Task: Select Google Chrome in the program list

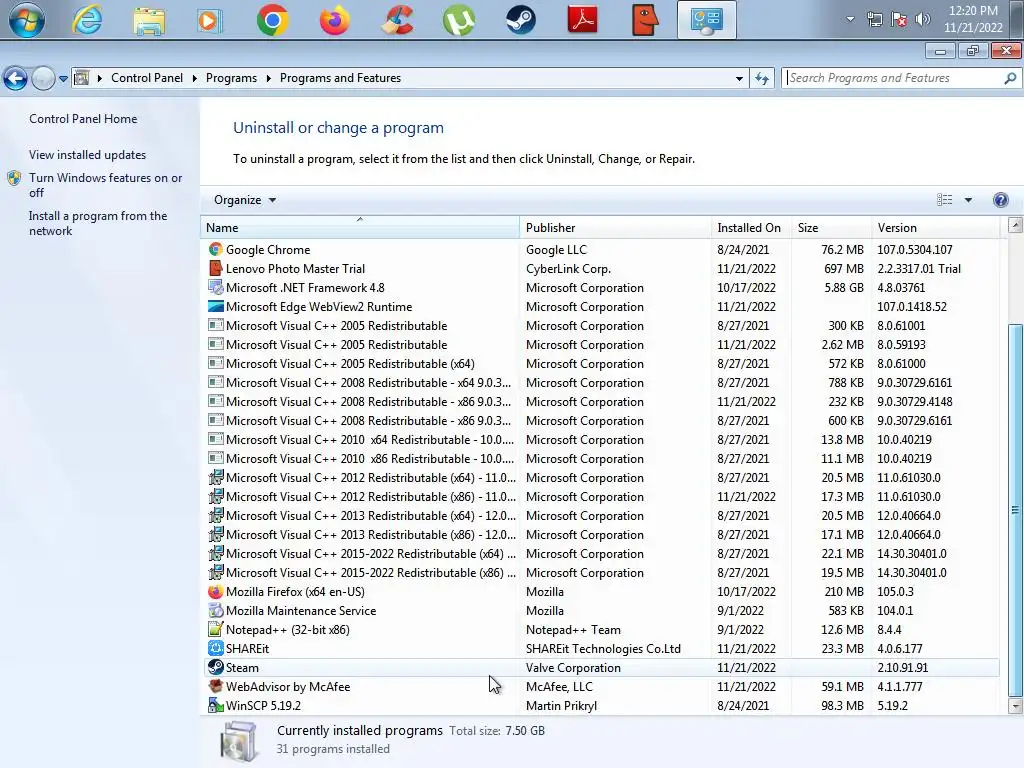Action: pos(600,249)
